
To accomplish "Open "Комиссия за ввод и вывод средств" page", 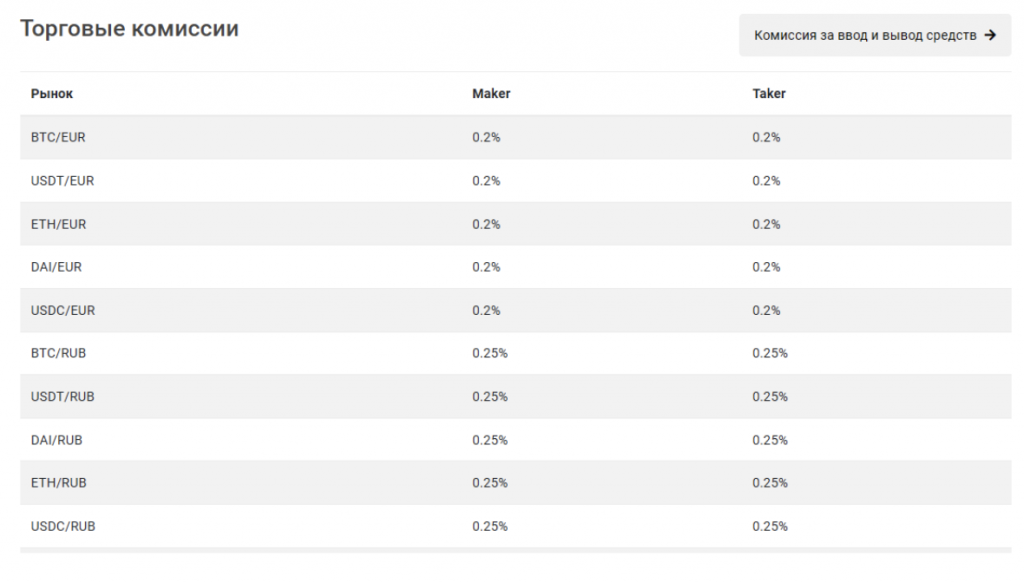I will (x=865, y=35).
